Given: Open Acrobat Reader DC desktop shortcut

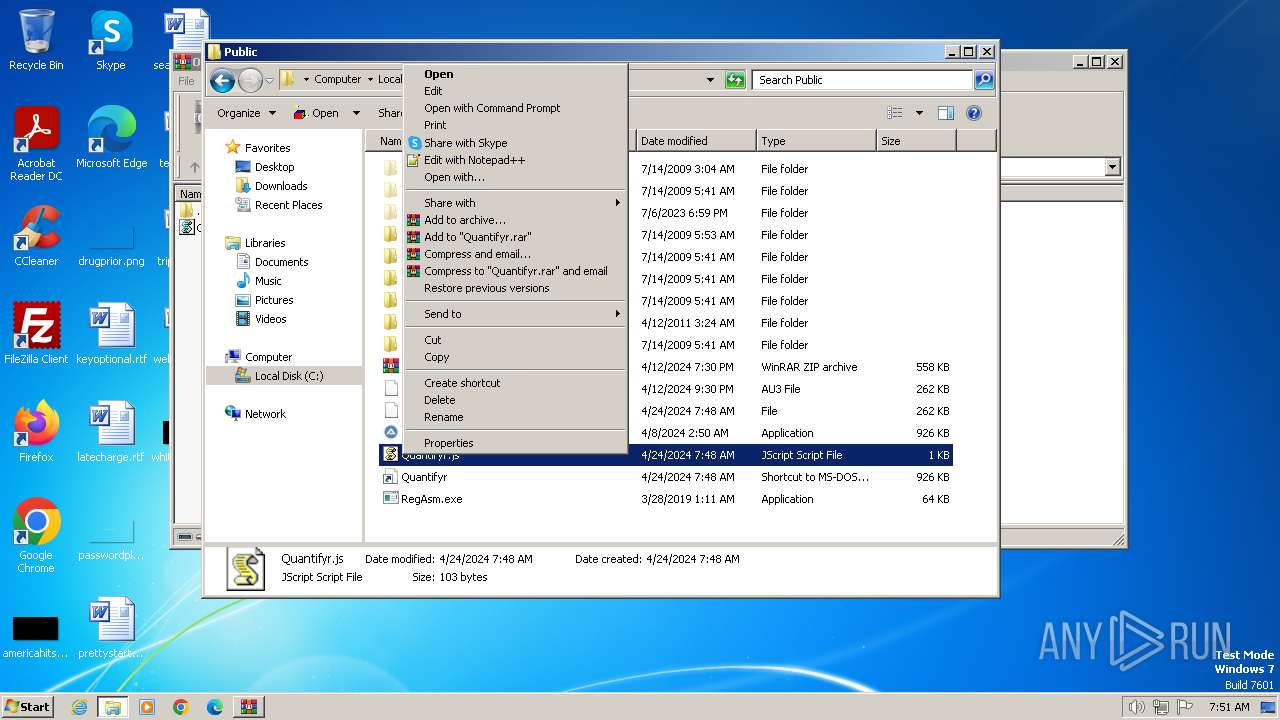Looking at the screenshot, I should tap(36, 144).
